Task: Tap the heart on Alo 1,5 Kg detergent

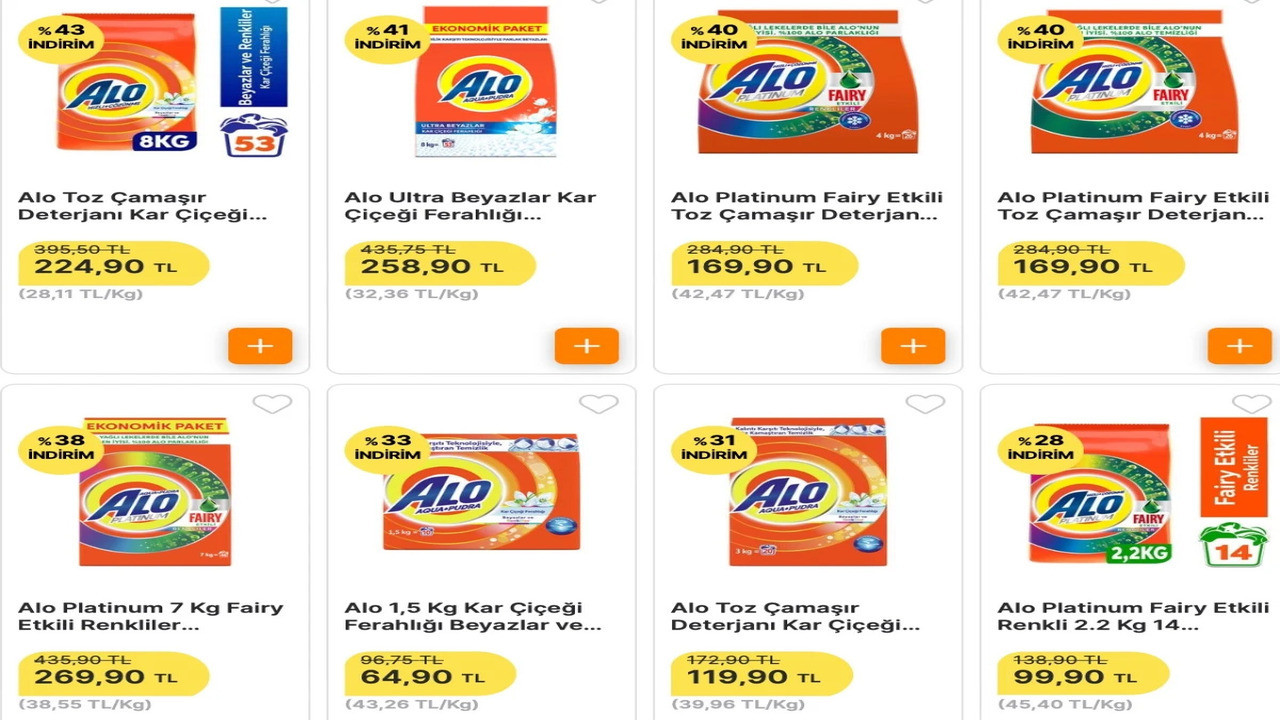Action: tap(599, 404)
